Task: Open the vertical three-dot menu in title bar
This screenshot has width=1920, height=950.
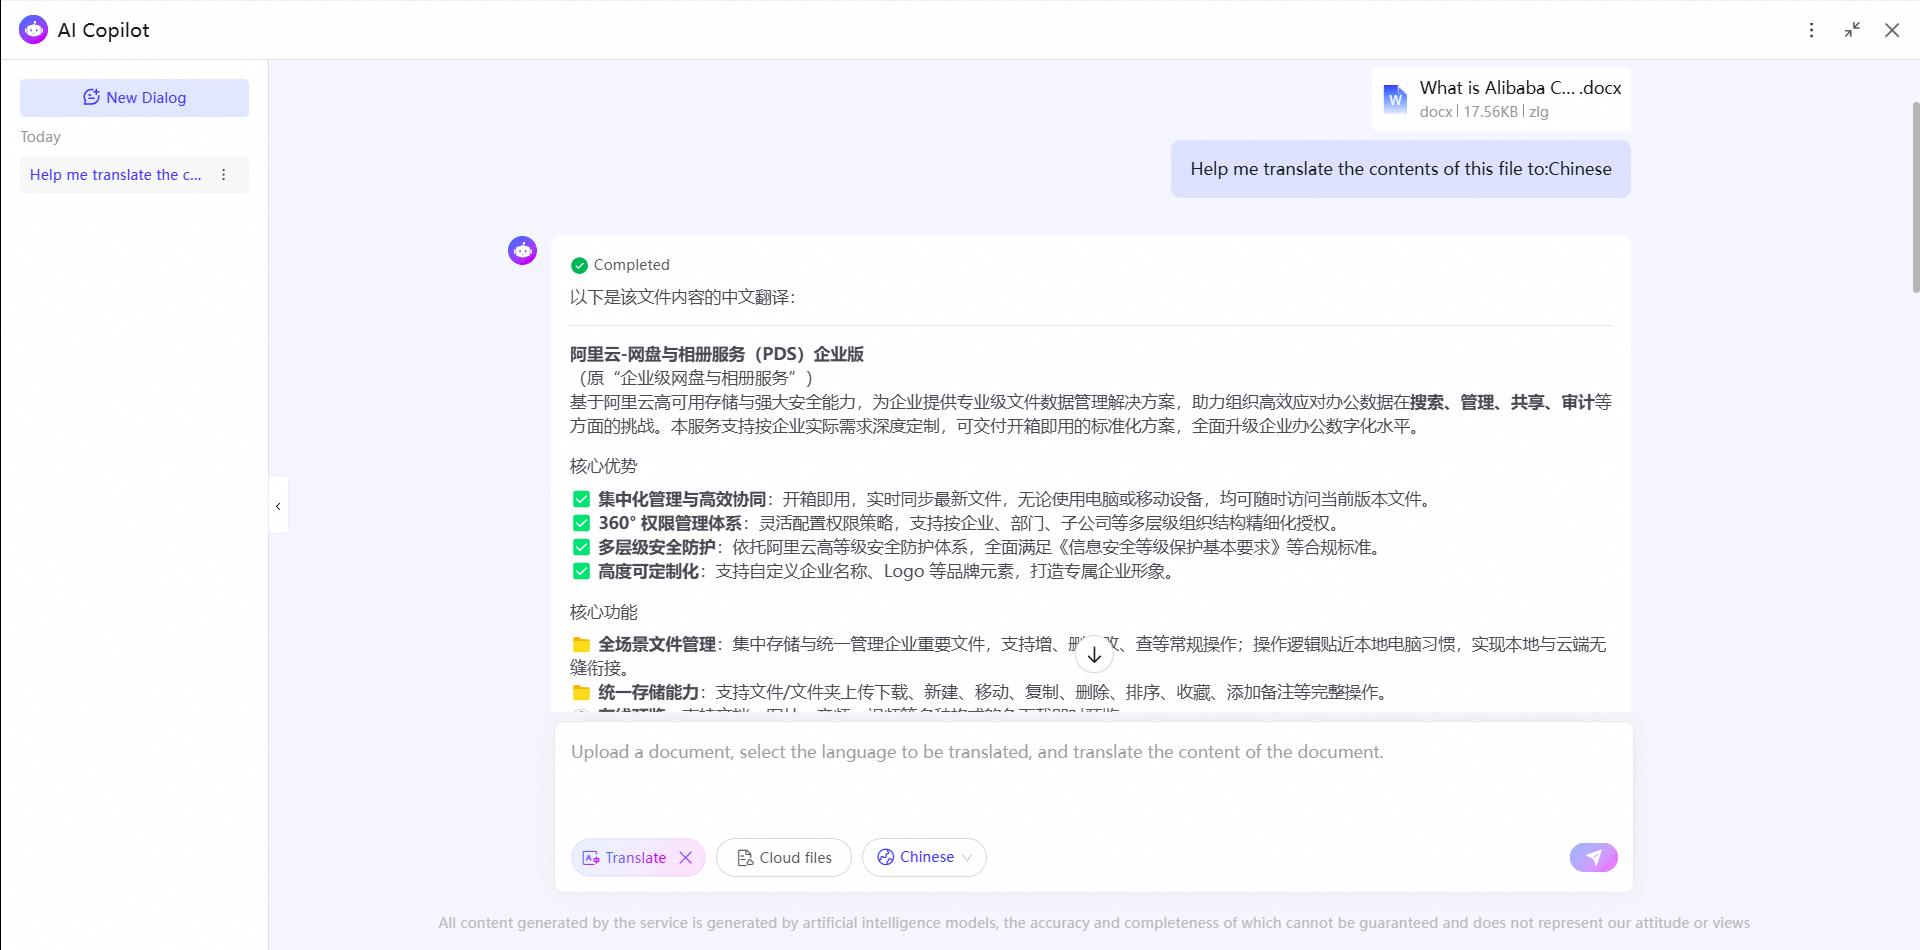Action: click(x=1811, y=30)
